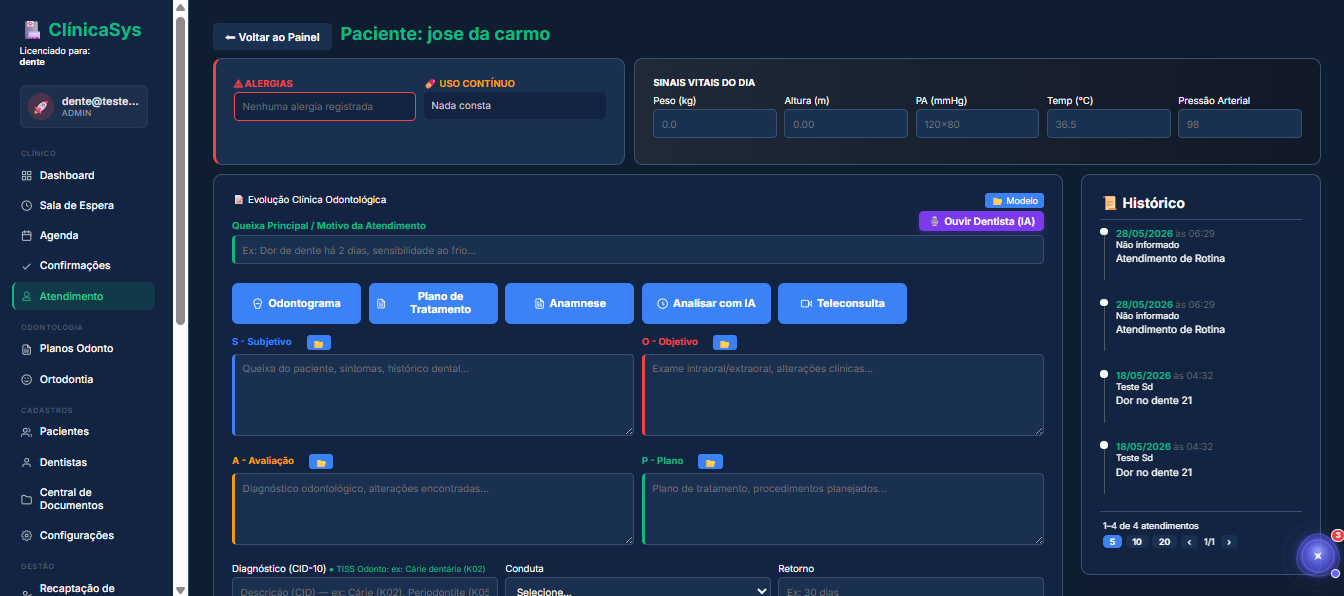Go to next Histórico page
The height and width of the screenshot is (596, 1344).
point(1229,542)
